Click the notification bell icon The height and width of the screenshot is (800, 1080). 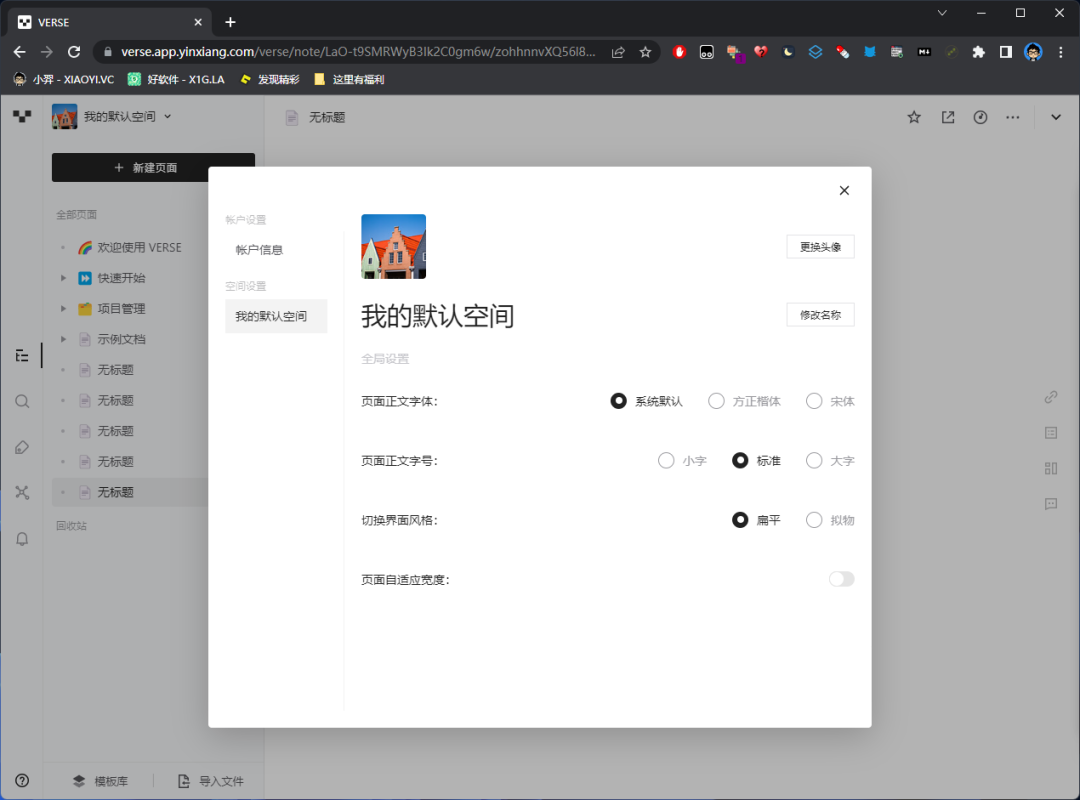click(x=22, y=539)
